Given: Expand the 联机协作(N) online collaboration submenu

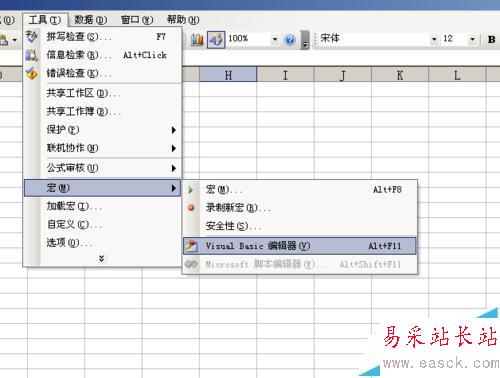Looking at the screenshot, I should (x=103, y=148).
